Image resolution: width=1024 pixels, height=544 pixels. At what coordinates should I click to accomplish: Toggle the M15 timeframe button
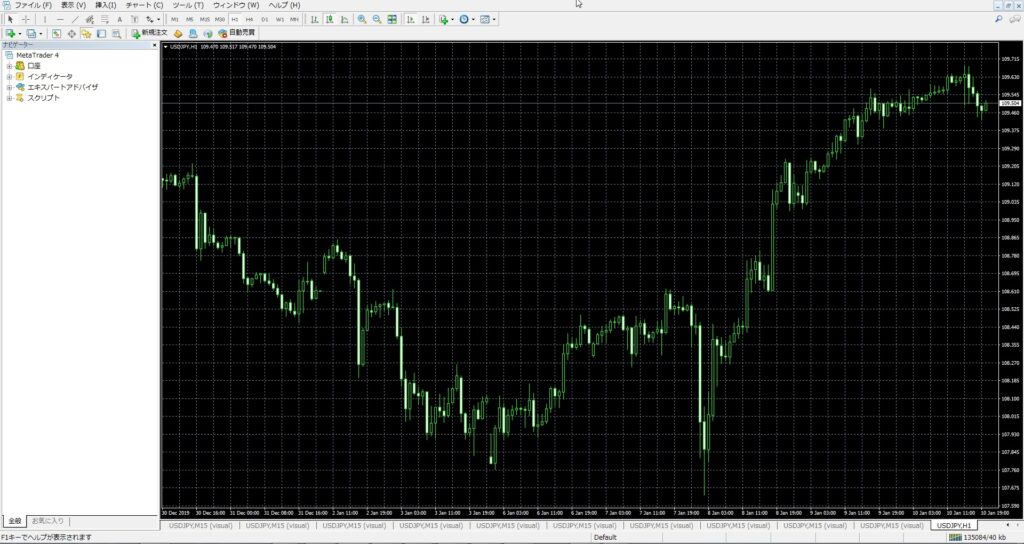[205, 20]
